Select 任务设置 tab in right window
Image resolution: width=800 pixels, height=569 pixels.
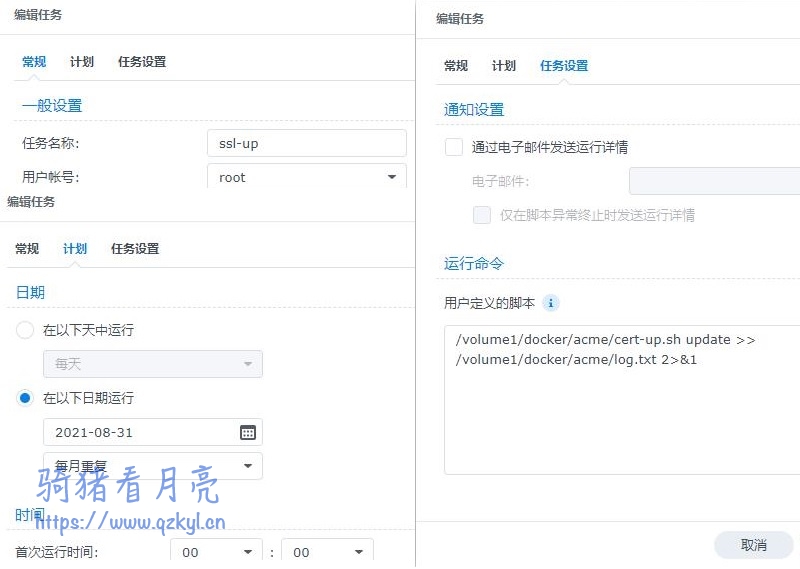pyautogui.click(x=564, y=65)
